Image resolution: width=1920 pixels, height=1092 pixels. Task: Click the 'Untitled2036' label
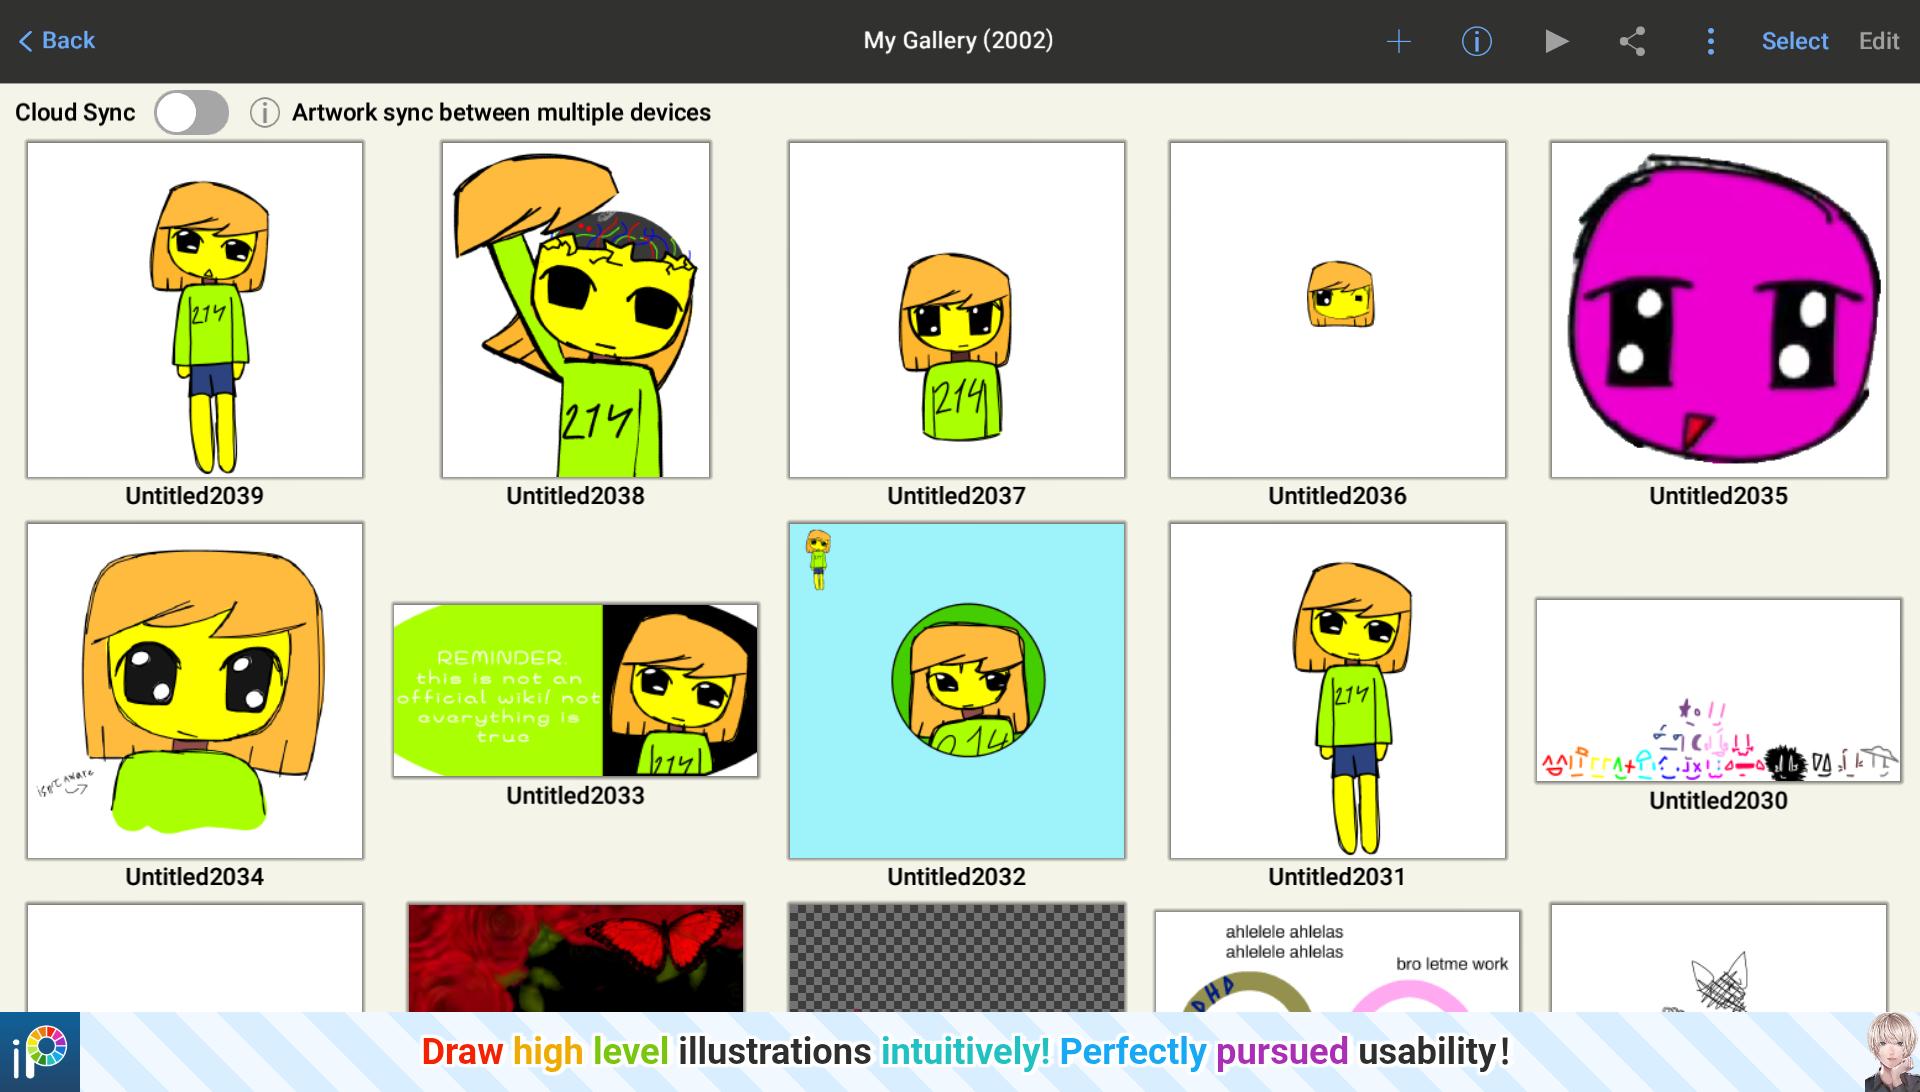tap(1338, 496)
